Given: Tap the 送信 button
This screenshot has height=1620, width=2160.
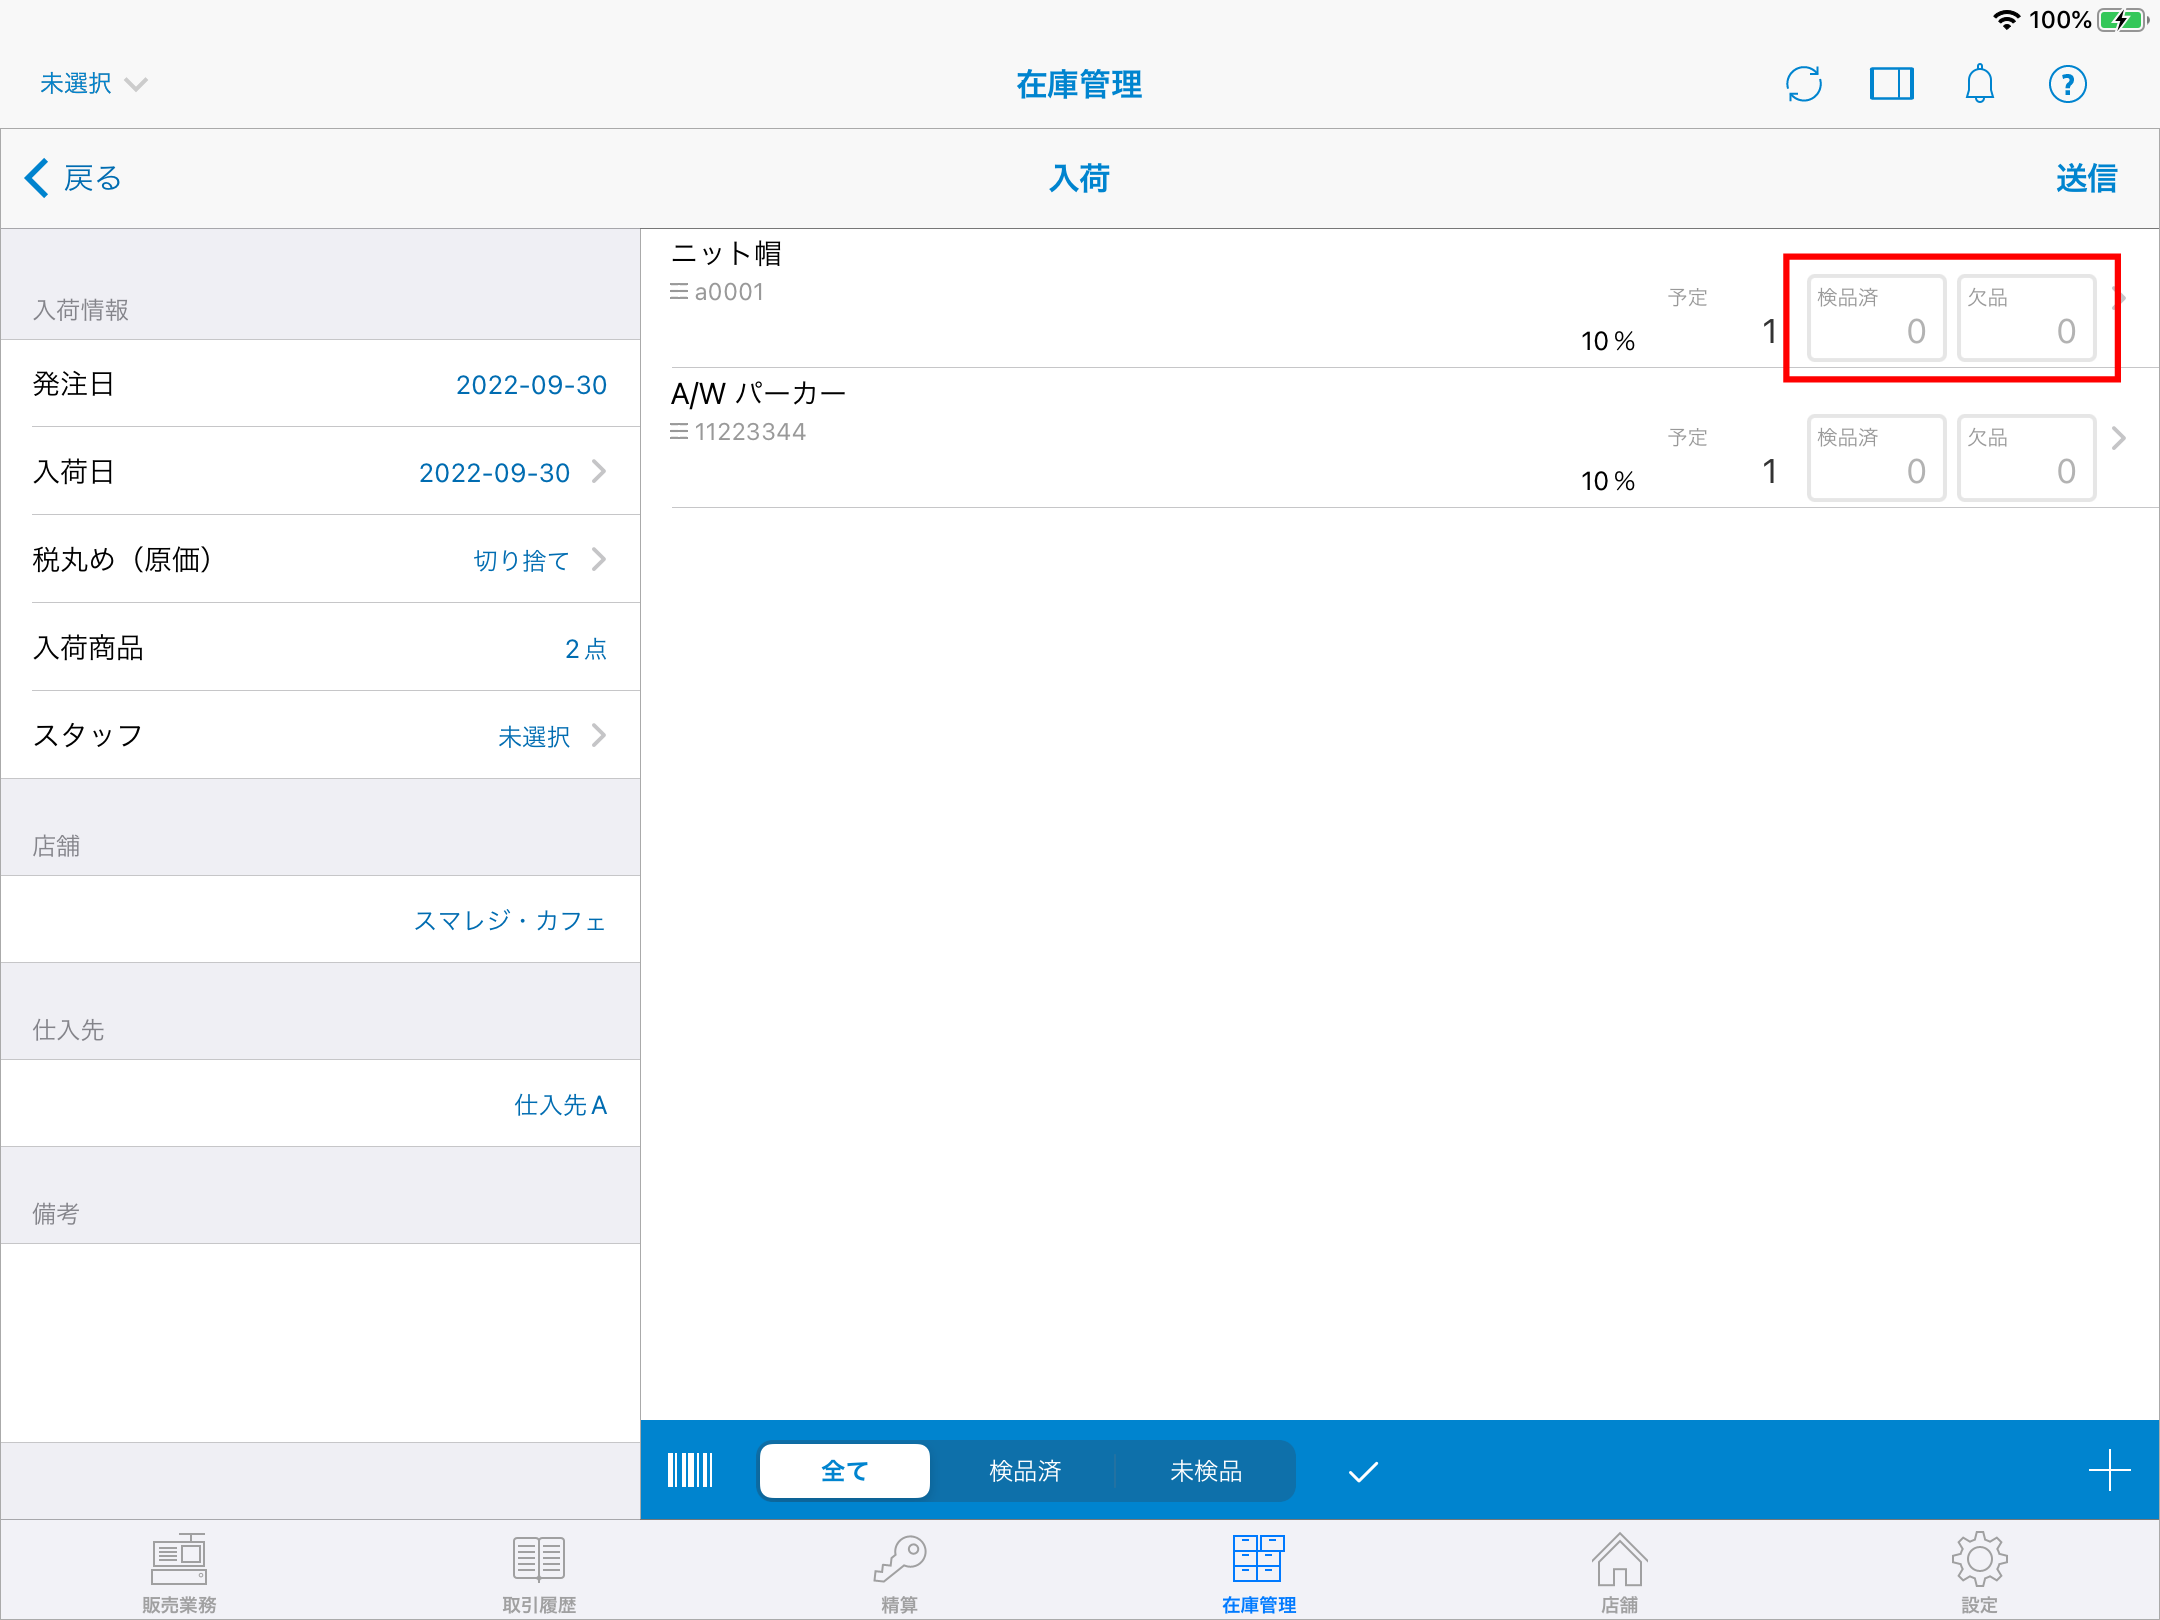Looking at the screenshot, I should [2086, 179].
